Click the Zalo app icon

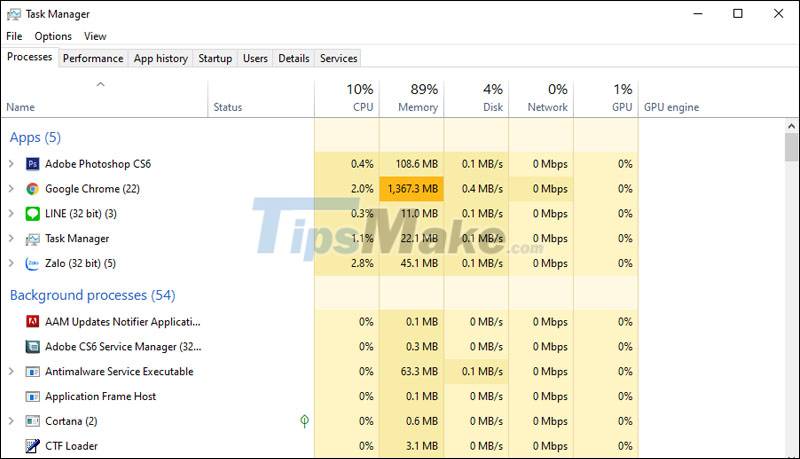(x=33, y=263)
